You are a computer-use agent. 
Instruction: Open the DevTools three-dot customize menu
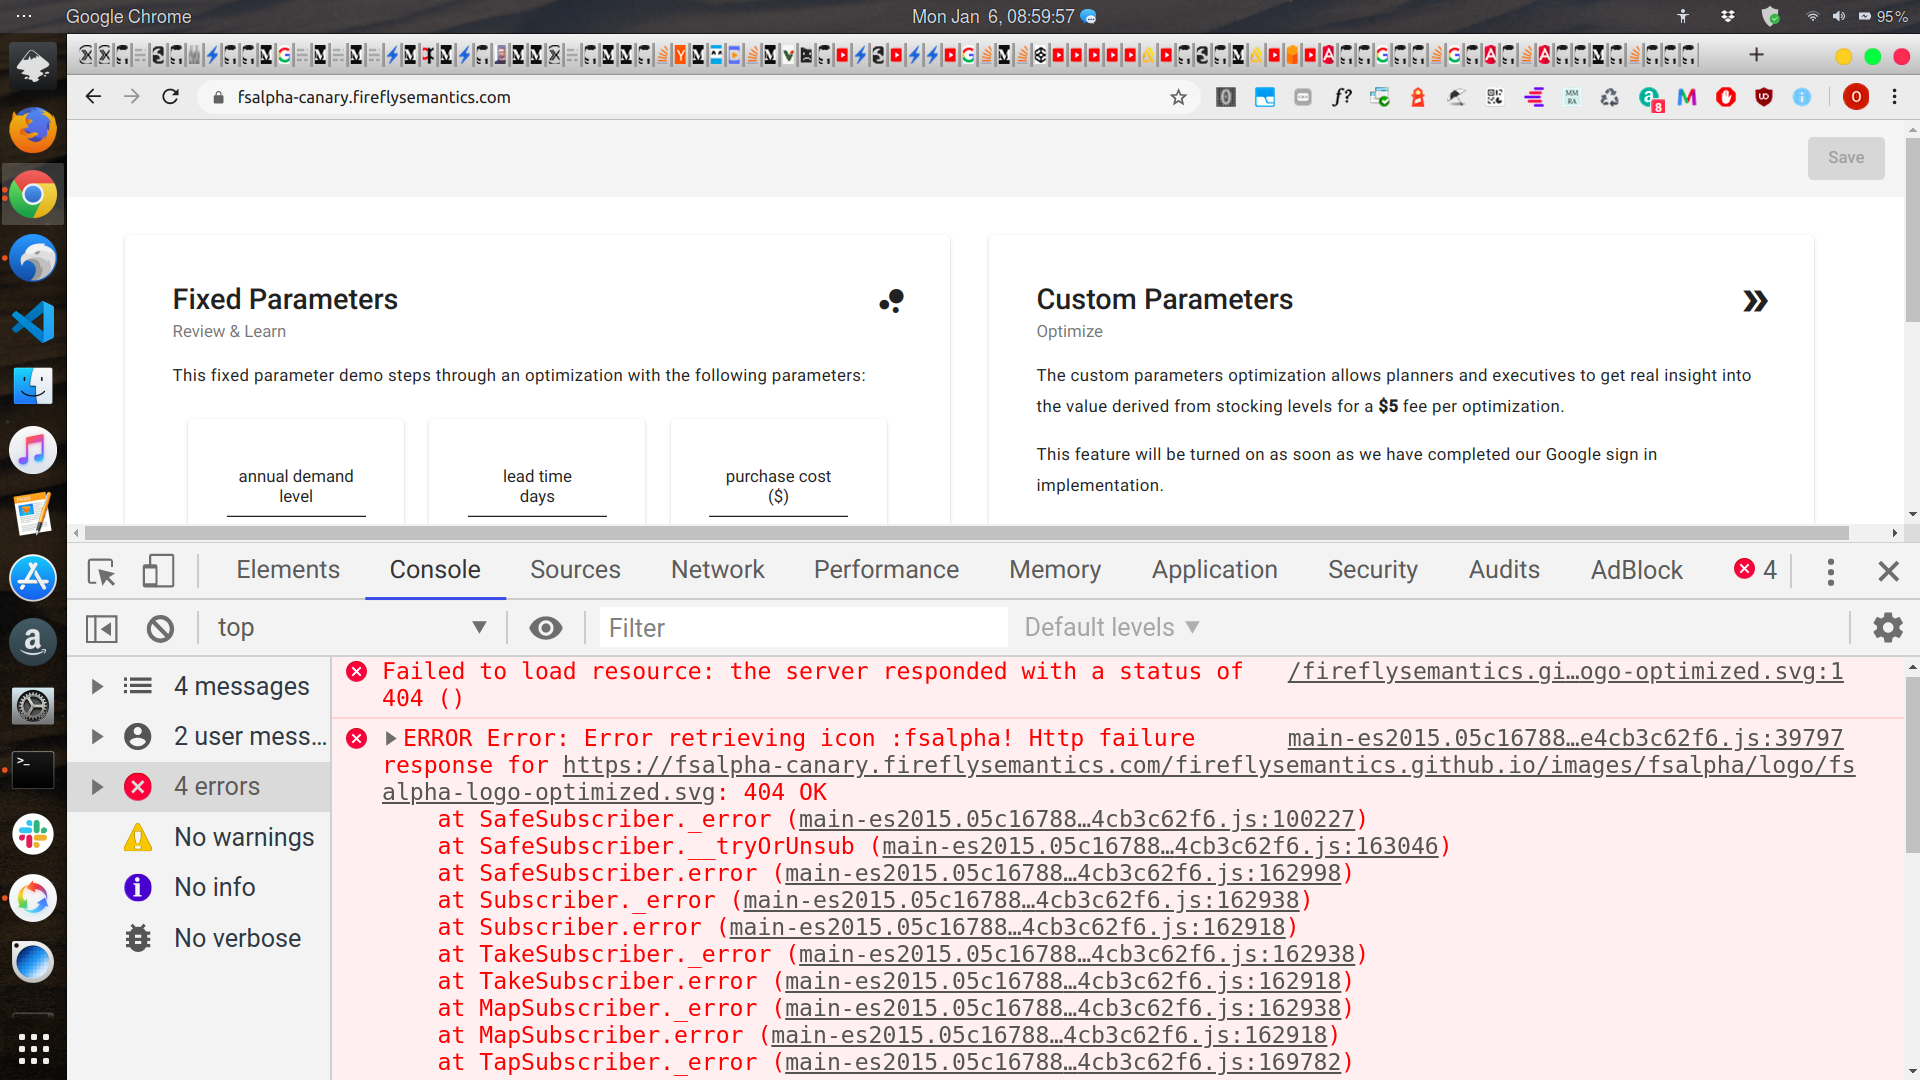[x=1831, y=572]
